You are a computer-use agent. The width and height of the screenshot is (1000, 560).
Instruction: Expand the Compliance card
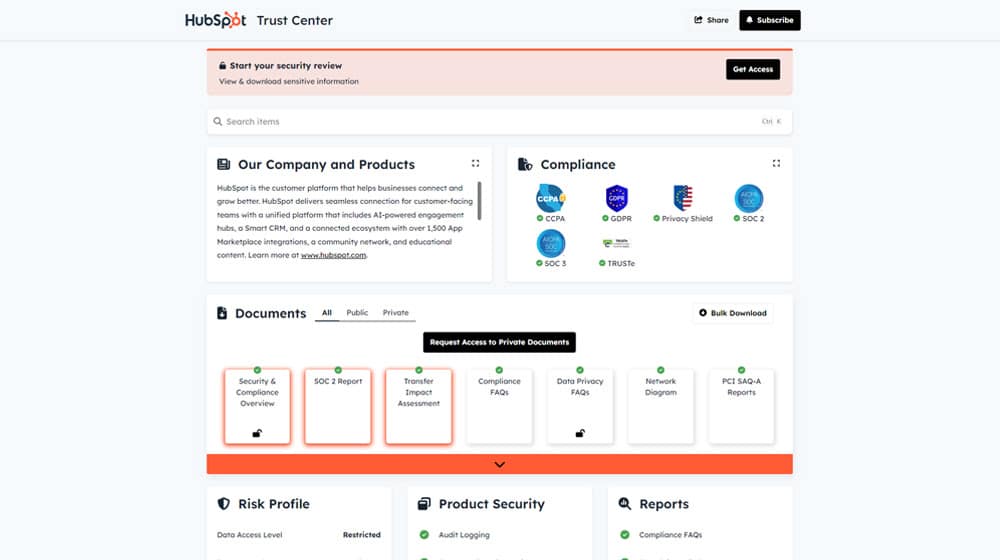[x=776, y=163]
